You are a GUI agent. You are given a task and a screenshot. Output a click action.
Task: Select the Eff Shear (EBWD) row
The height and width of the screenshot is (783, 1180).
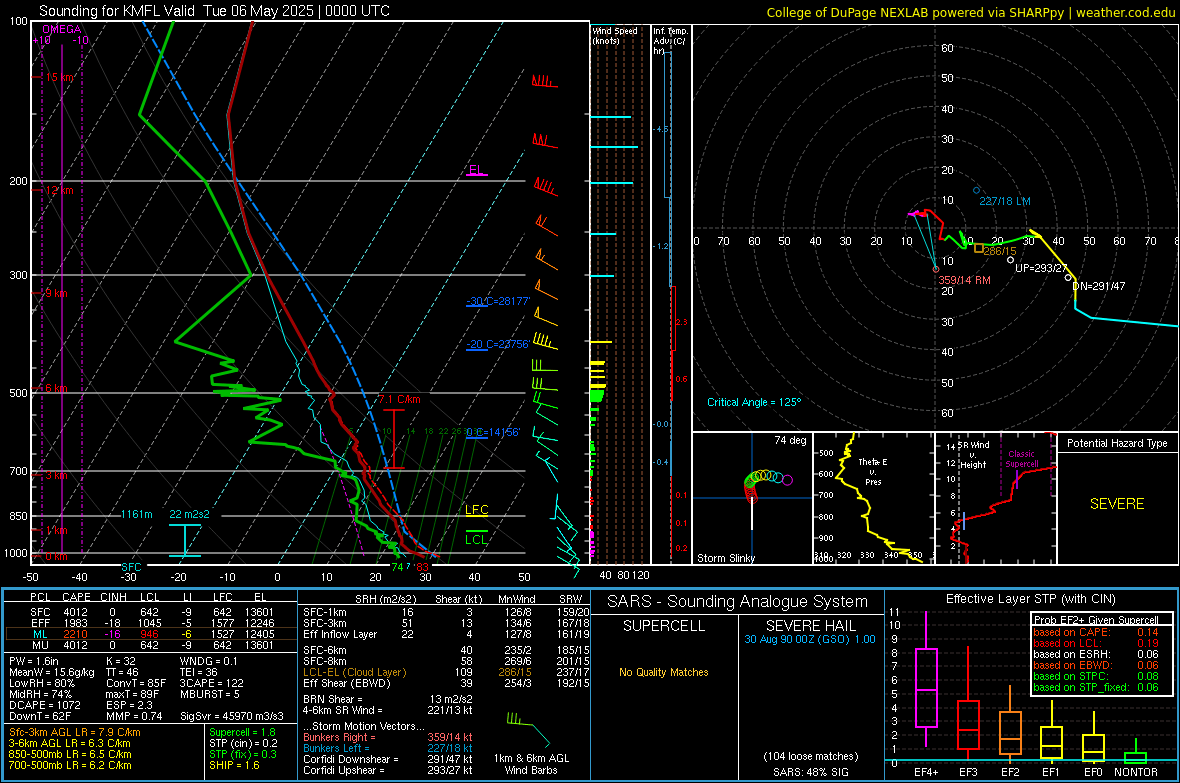point(446,683)
